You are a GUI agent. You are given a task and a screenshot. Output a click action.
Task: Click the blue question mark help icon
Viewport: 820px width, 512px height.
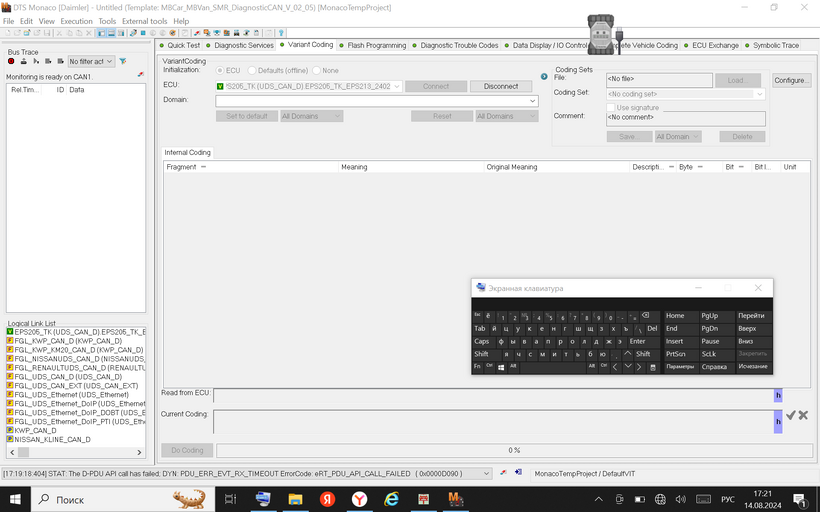click(281, 33)
